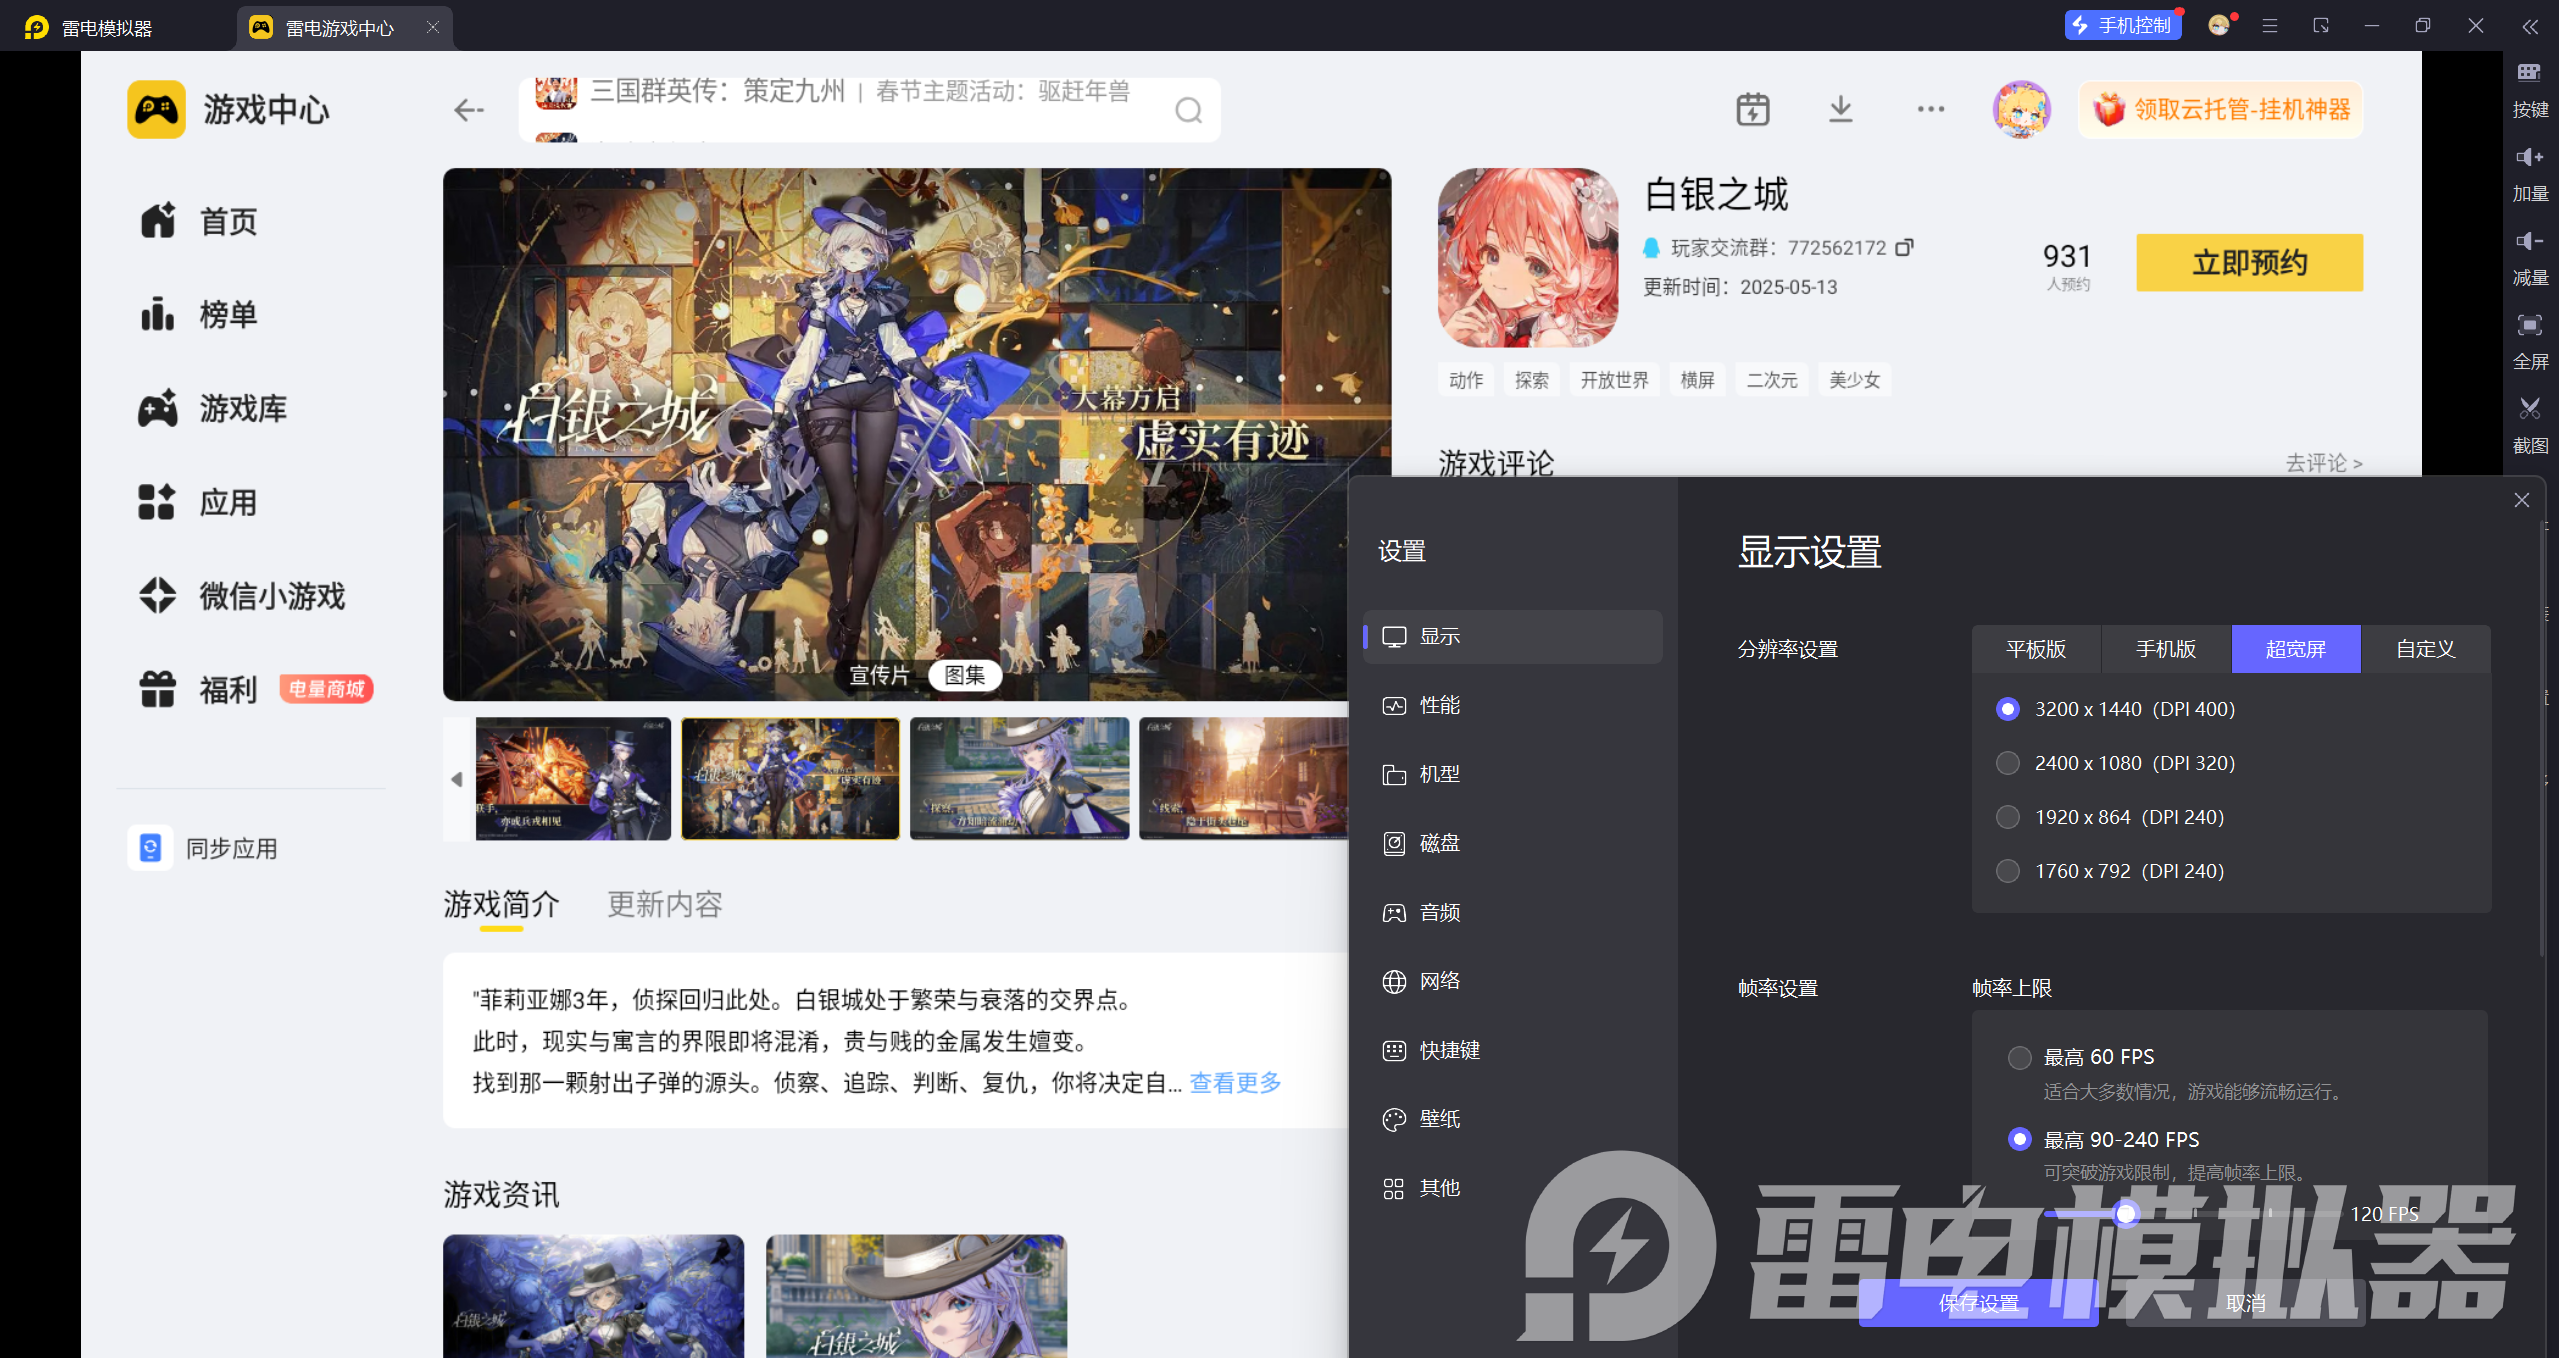Image resolution: width=2559 pixels, height=1358 pixels.
Task: Open 应用 in sidebar
Action: (199, 502)
